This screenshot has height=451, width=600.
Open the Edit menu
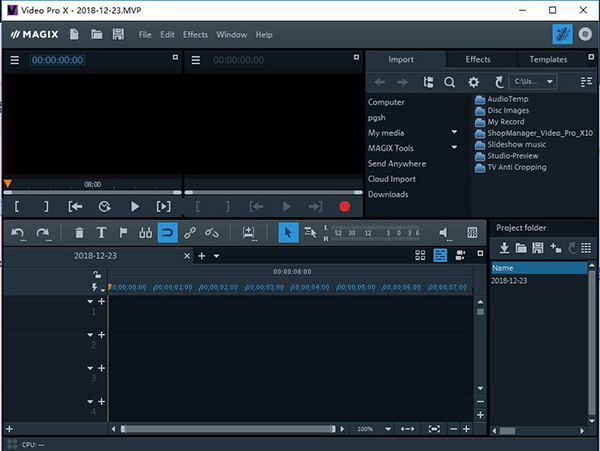click(x=167, y=35)
